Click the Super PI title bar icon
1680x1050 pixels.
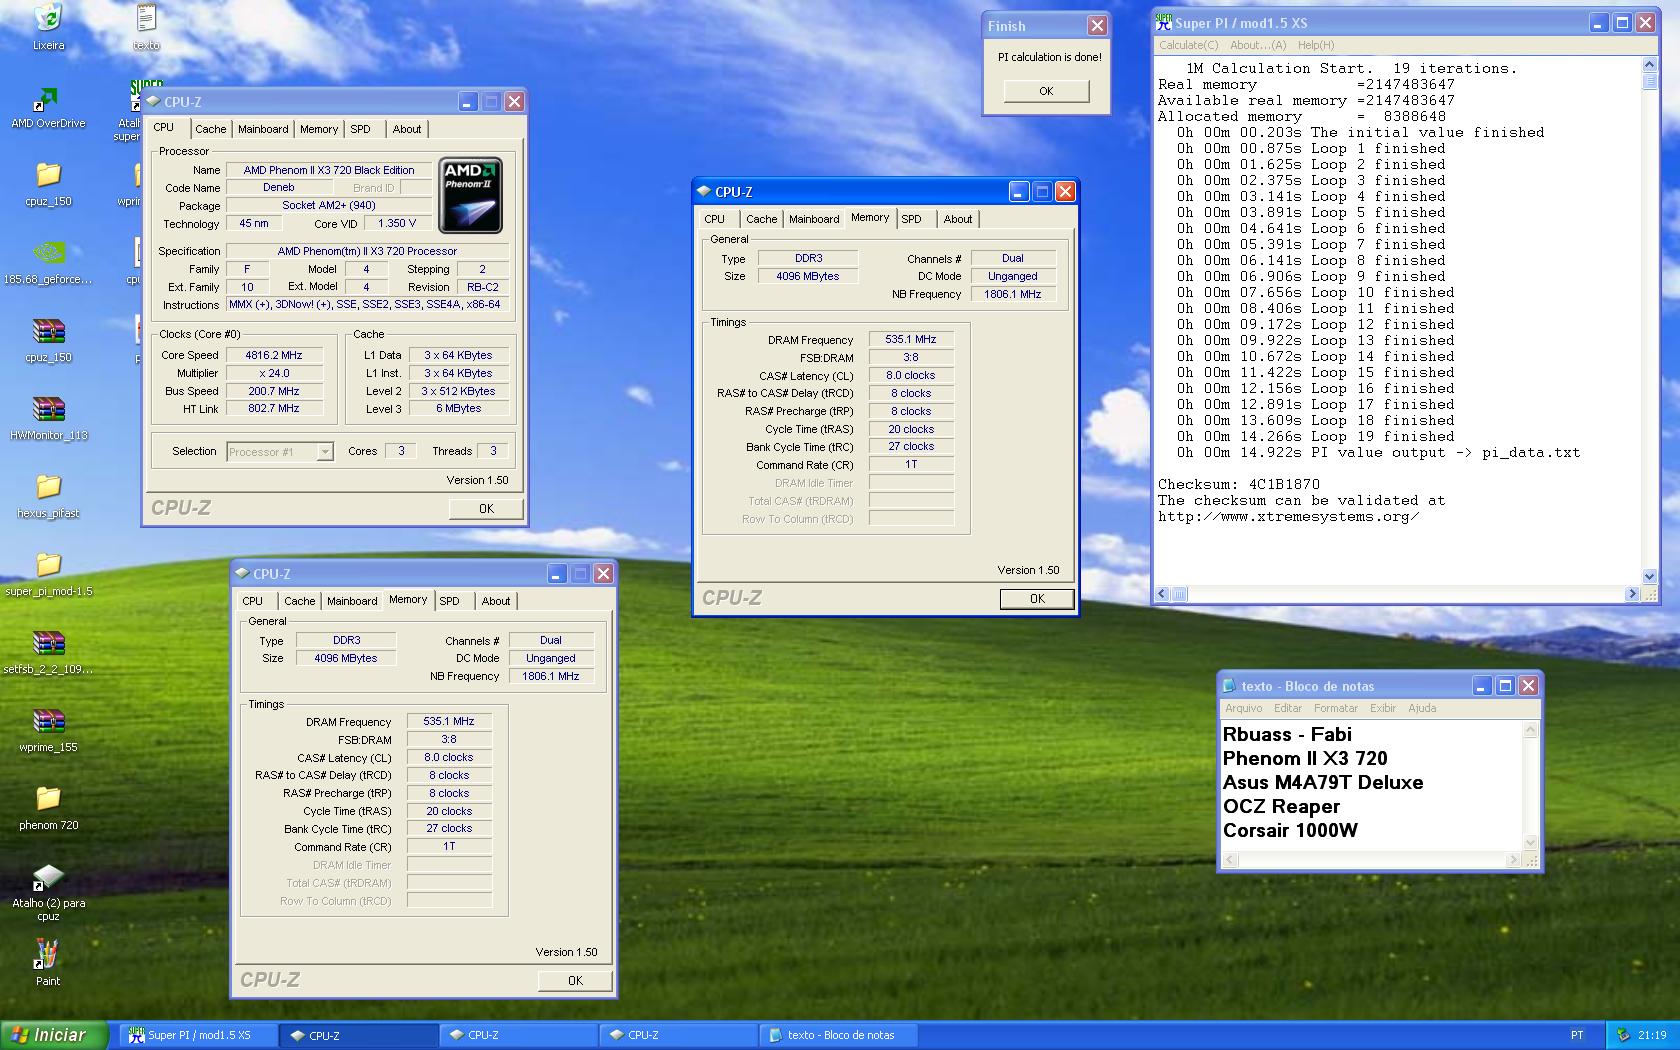click(1164, 22)
